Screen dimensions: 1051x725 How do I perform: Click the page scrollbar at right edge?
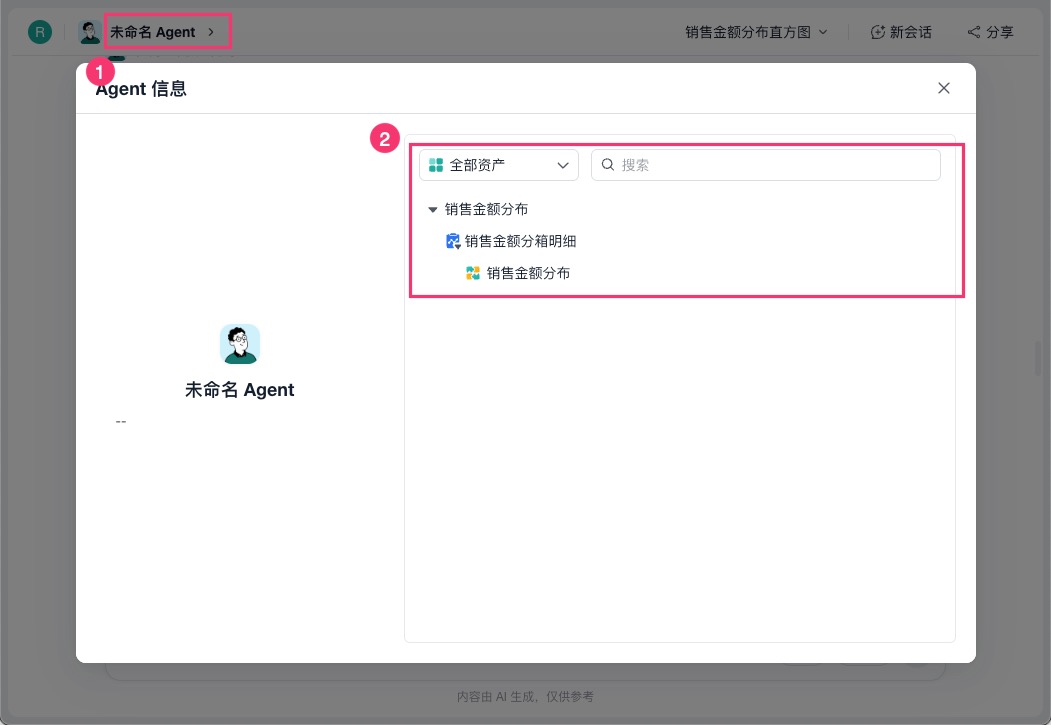(1039, 358)
